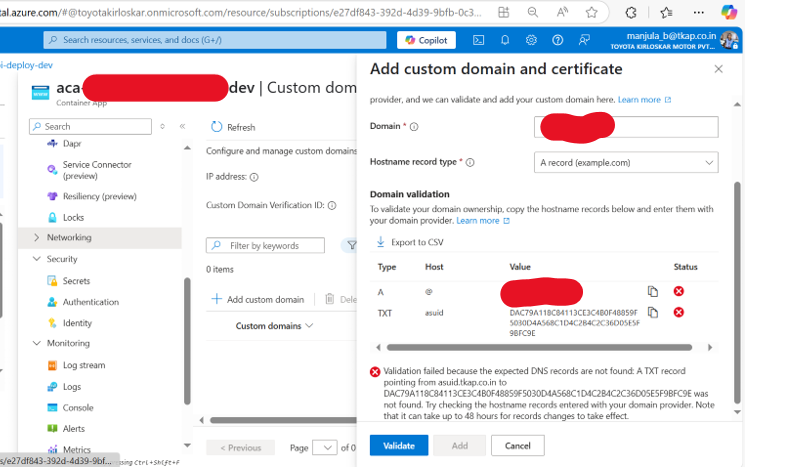Open the browser favorites list icon
Viewport: 804px width, 471px height.
(666, 12)
